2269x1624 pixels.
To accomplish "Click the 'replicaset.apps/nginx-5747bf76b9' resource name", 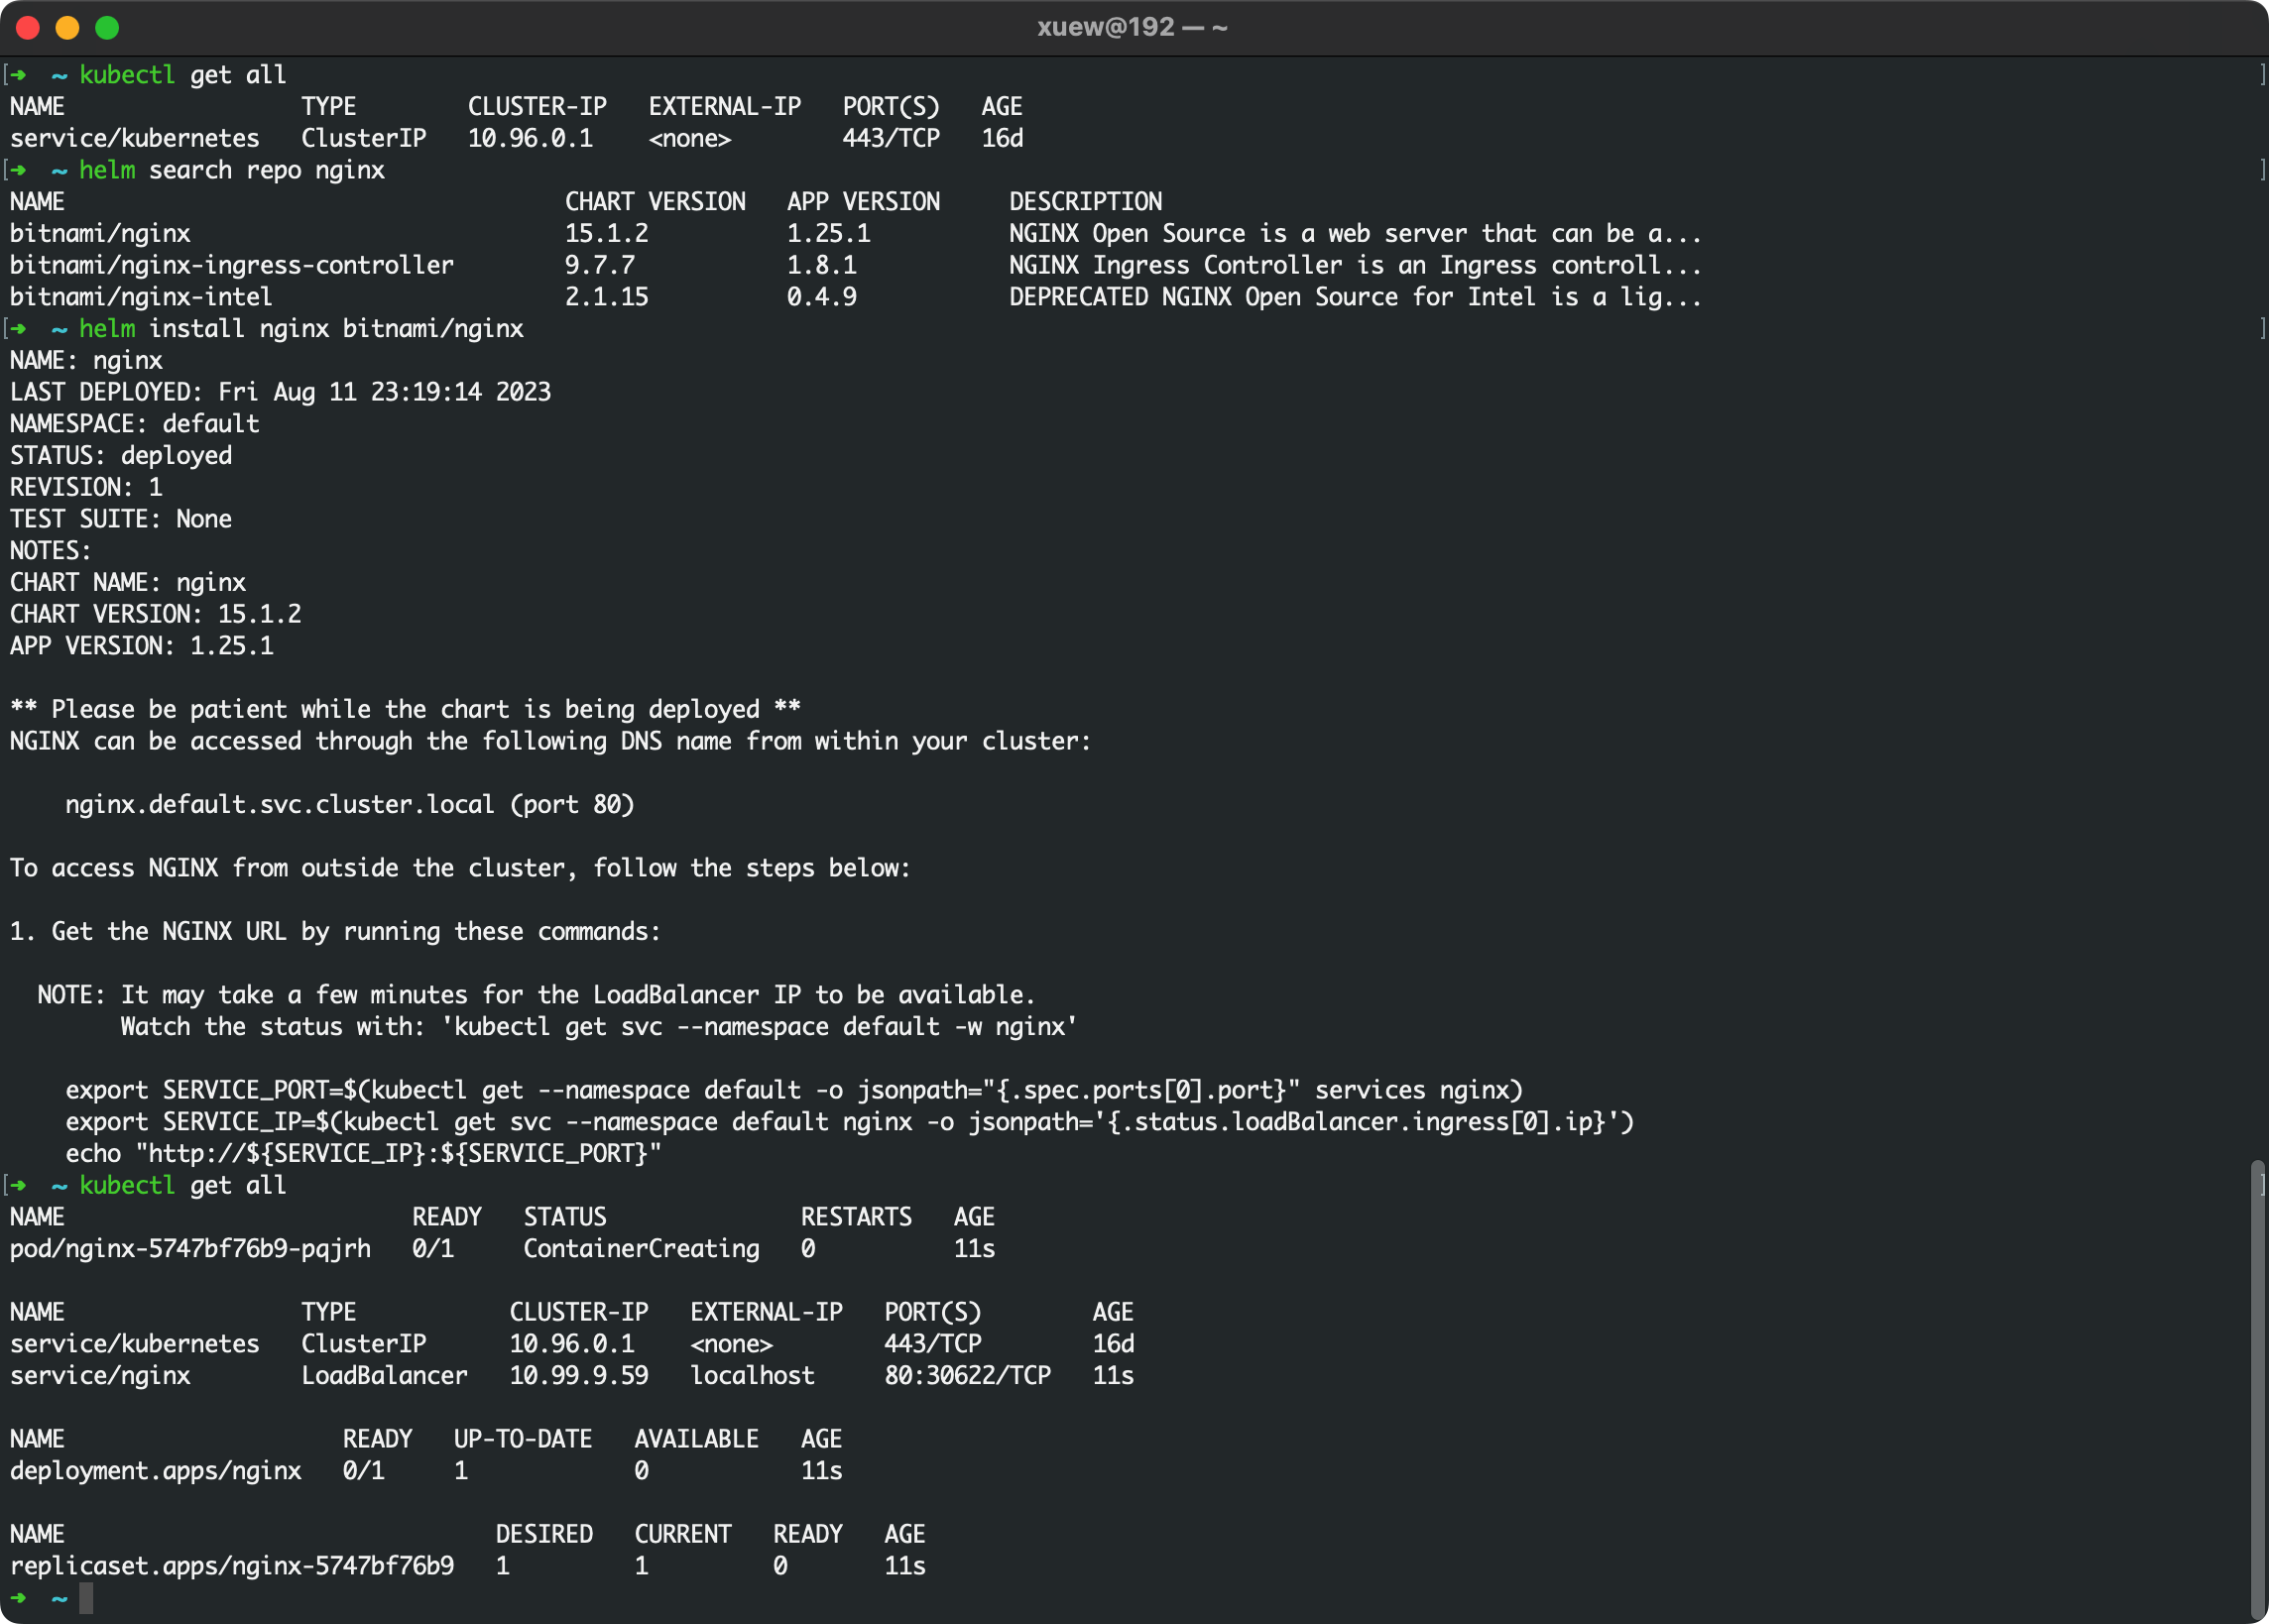I will point(231,1566).
